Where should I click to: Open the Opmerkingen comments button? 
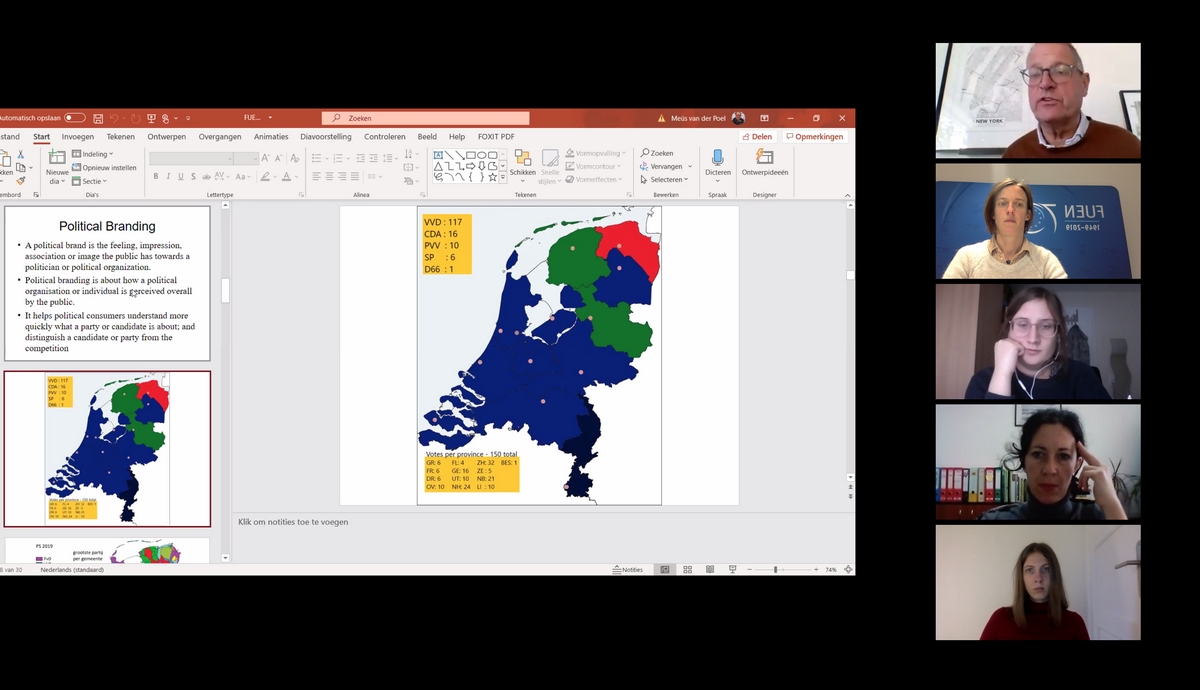(x=815, y=137)
